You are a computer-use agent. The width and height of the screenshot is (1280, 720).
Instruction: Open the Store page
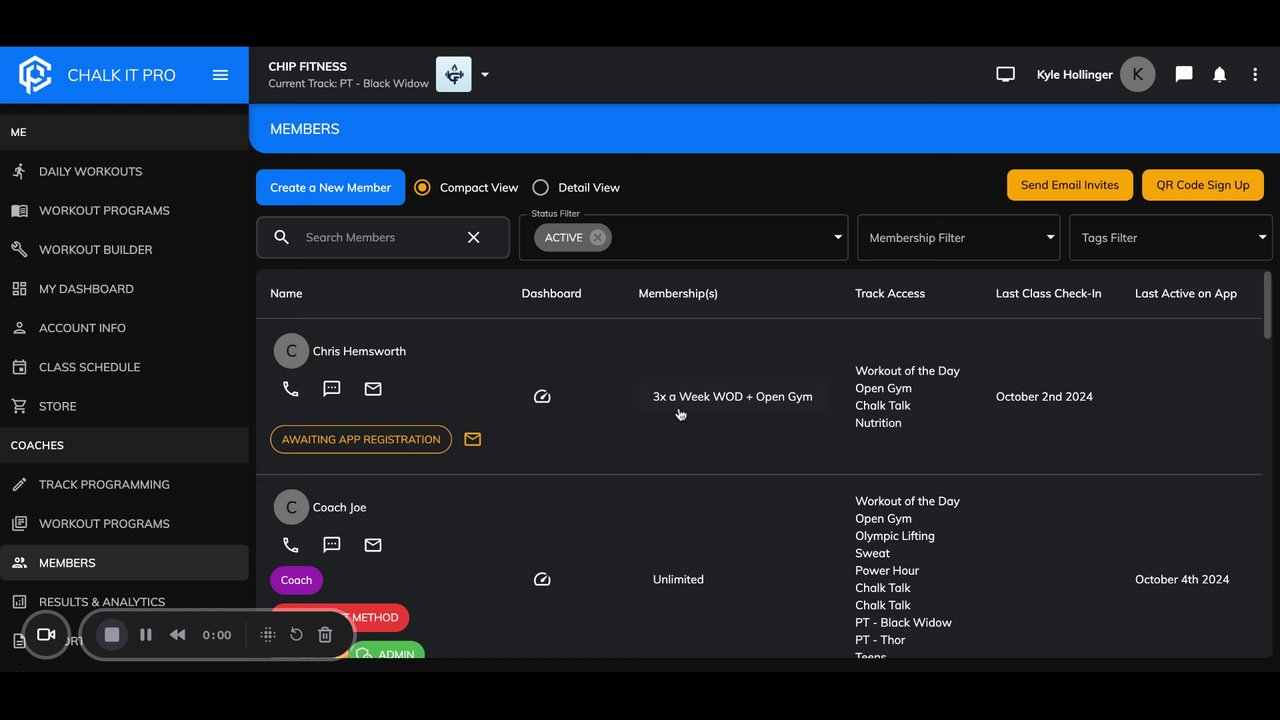click(124, 406)
